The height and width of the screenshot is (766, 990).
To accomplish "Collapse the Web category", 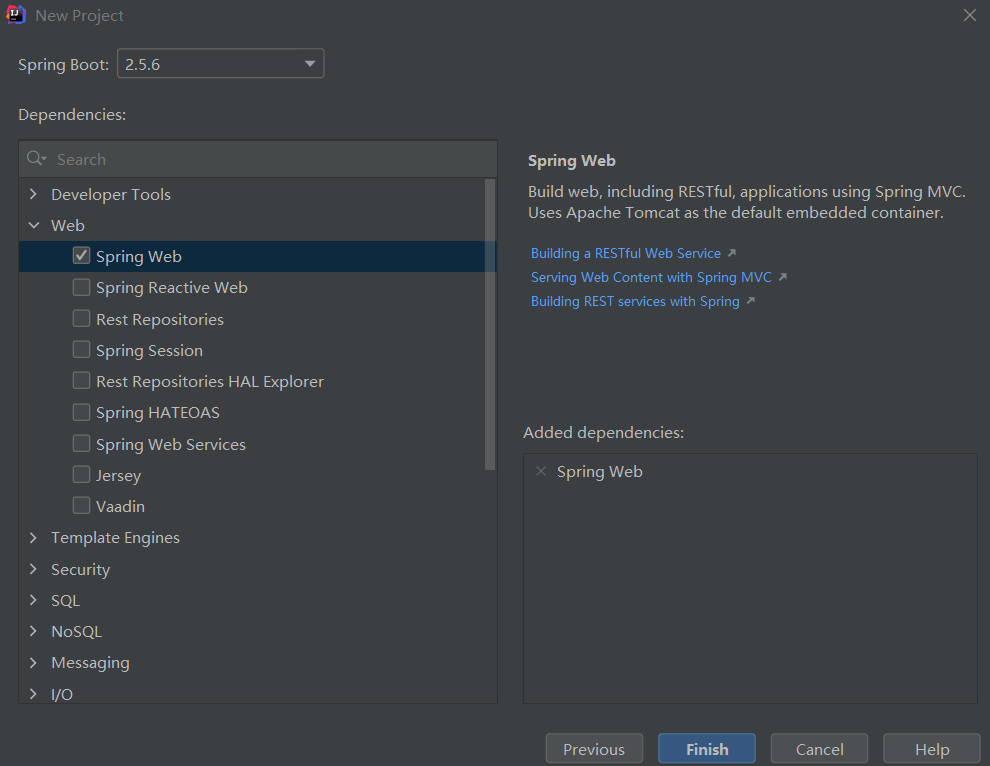I will click(x=33, y=225).
